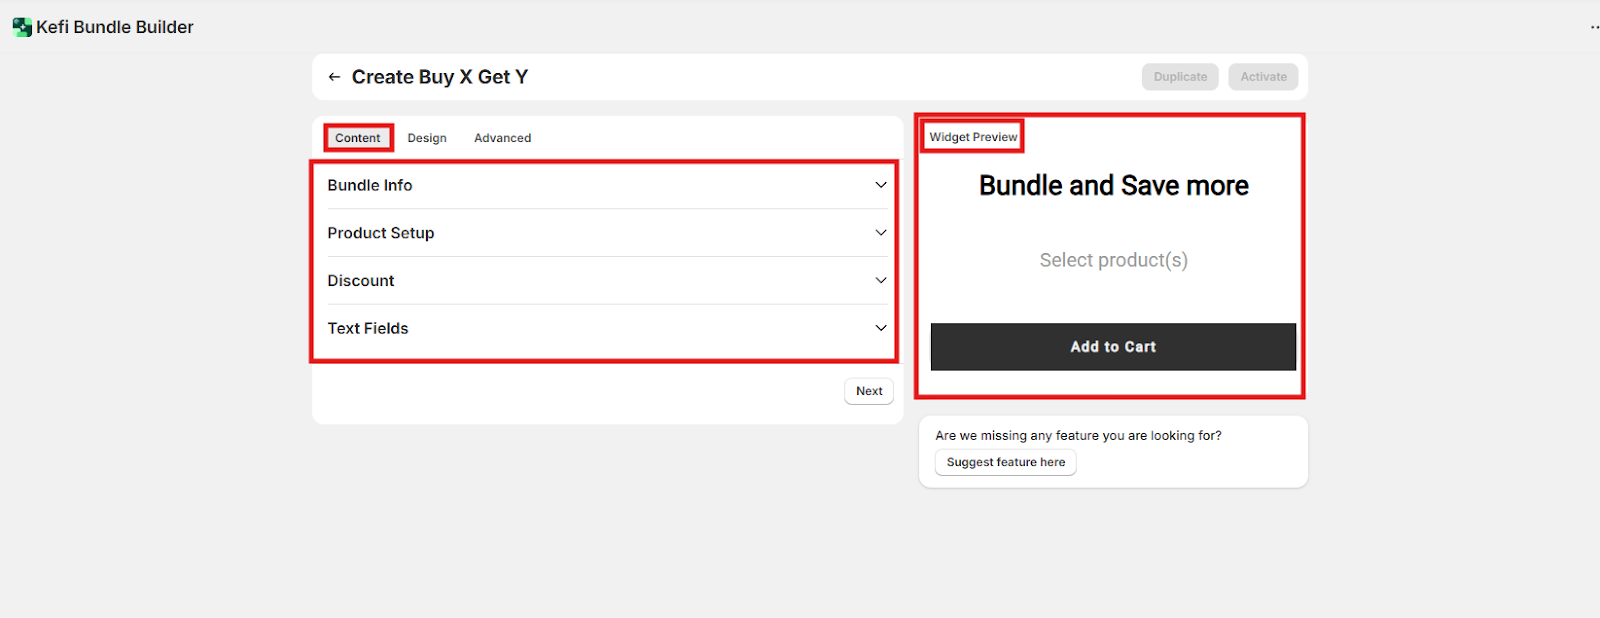Expand Product Setup using its chevron arrow
The width and height of the screenshot is (1600, 618).
pos(880,233)
